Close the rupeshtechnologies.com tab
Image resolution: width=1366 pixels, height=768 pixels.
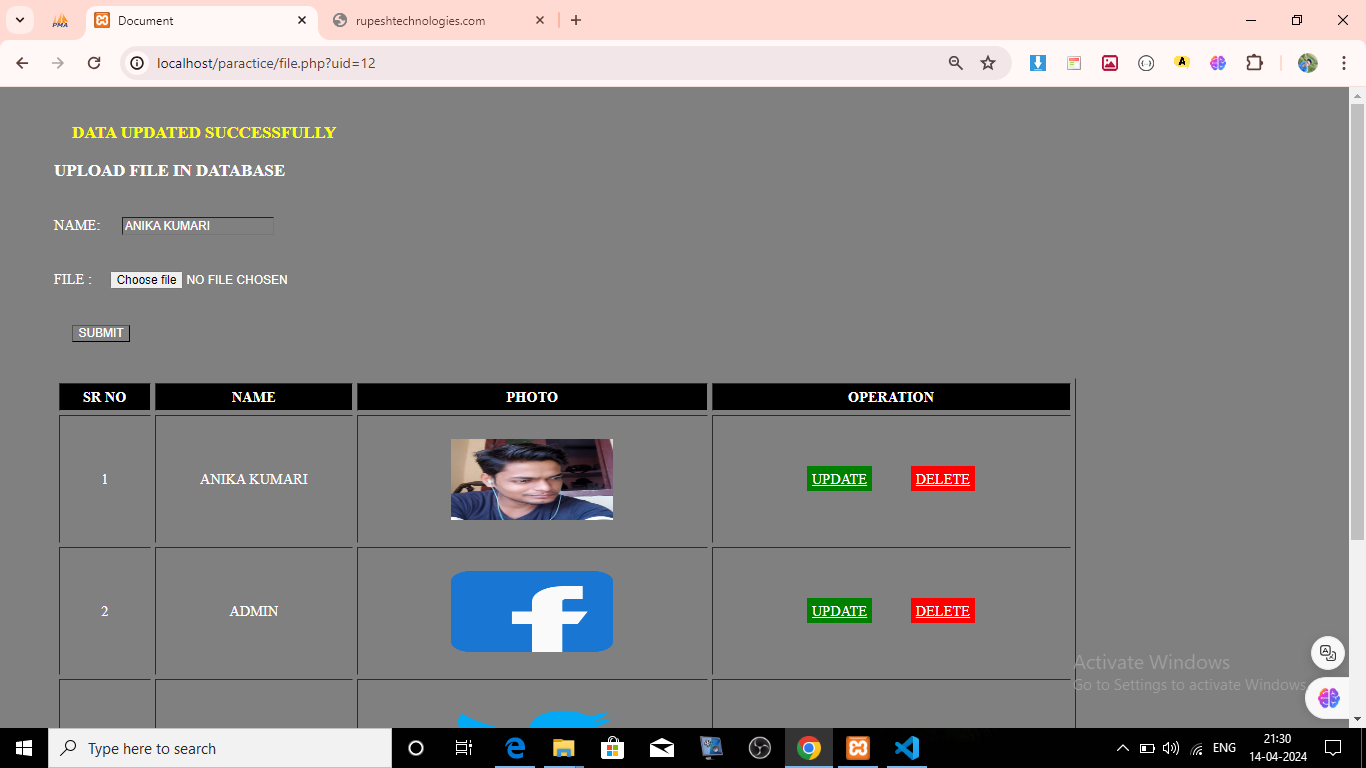click(x=540, y=20)
